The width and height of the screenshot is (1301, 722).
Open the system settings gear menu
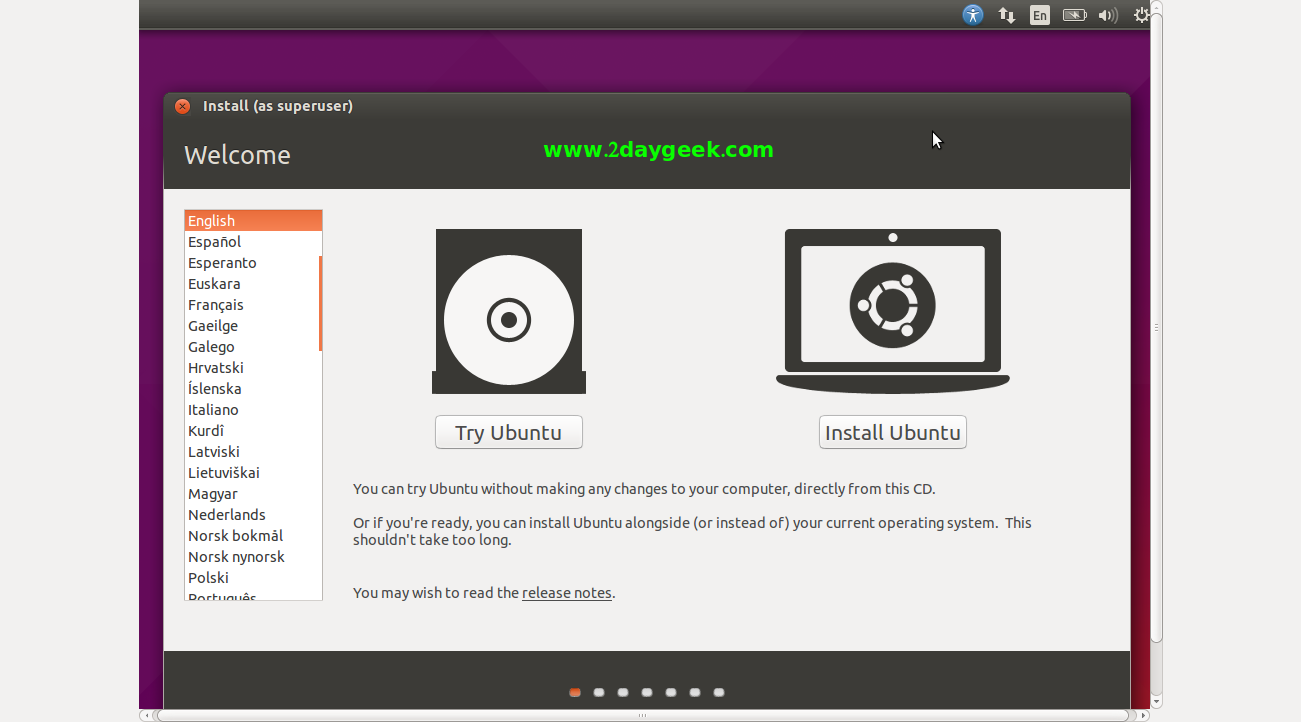[x=1141, y=15]
